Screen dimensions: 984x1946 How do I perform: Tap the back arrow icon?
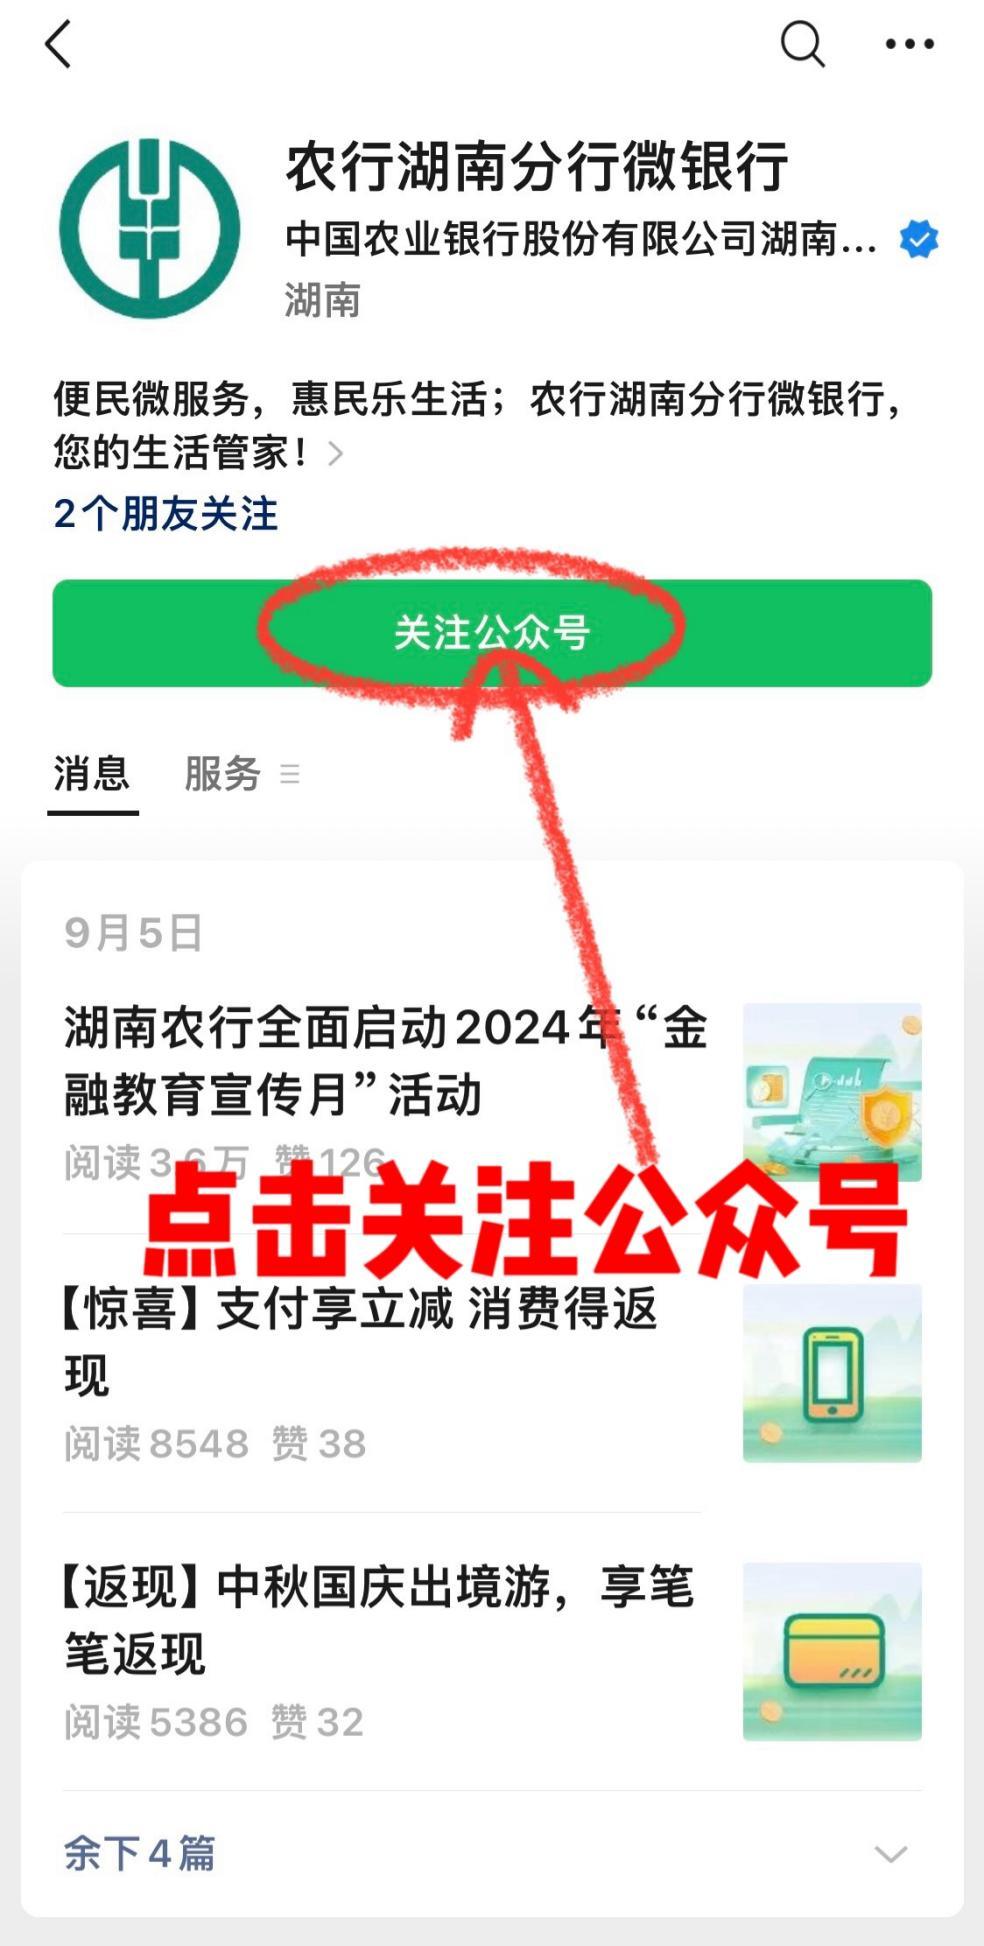tap(58, 45)
